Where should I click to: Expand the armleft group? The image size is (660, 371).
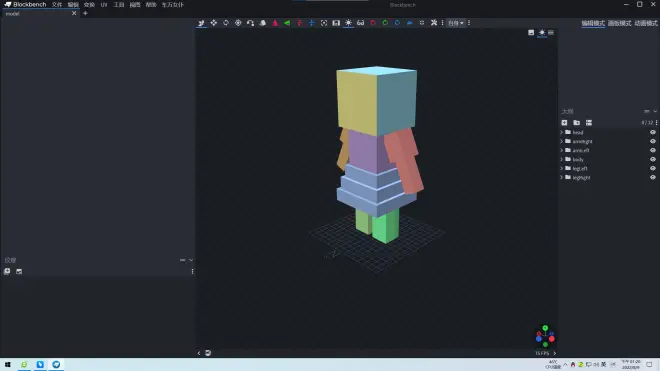562,150
